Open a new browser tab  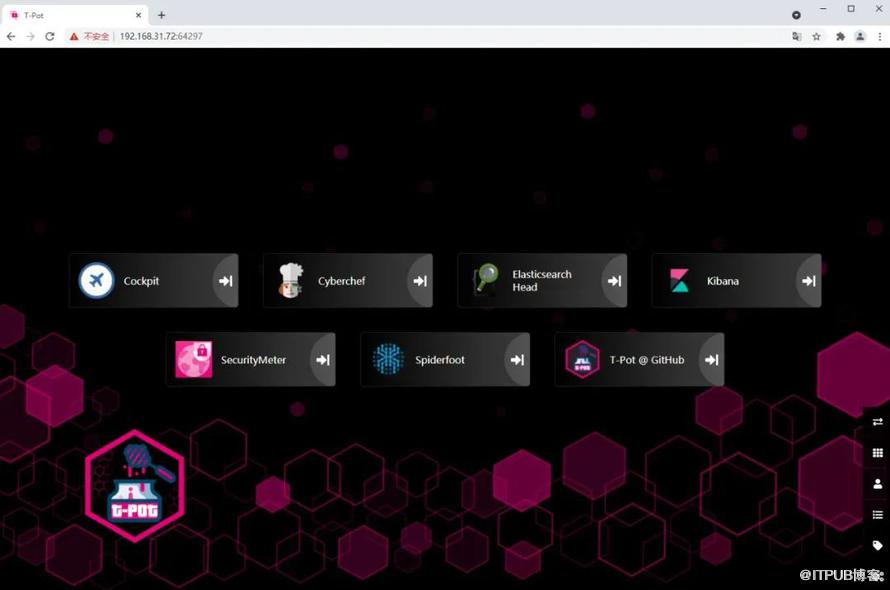[162, 15]
